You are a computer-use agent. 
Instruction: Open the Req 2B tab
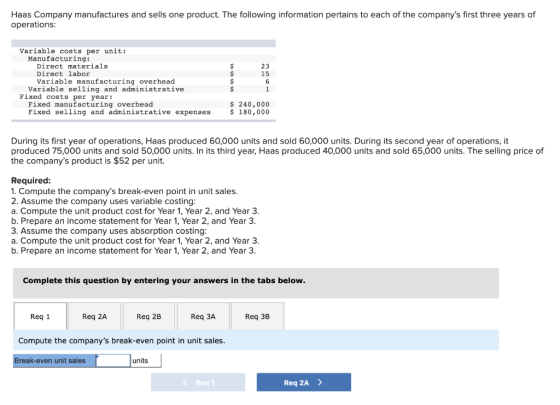point(149,316)
